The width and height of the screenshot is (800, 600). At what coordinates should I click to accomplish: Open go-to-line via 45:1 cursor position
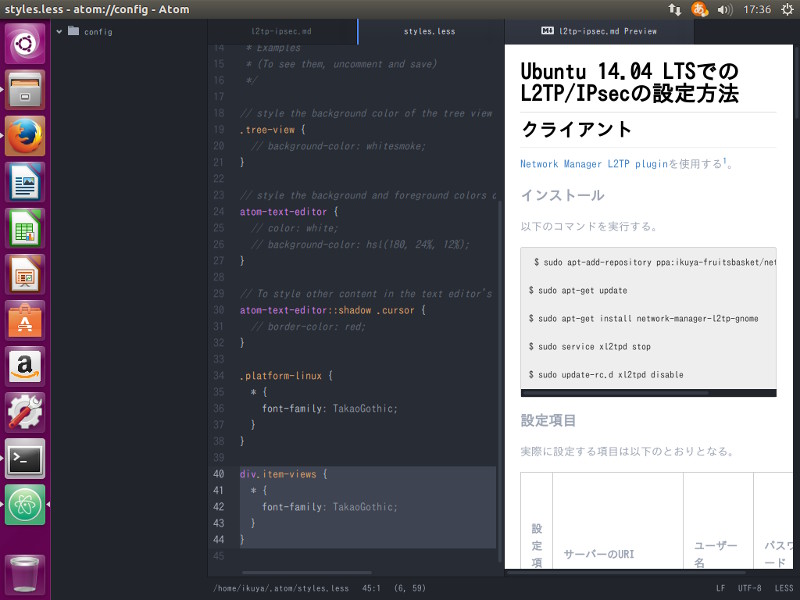pyautogui.click(x=371, y=588)
